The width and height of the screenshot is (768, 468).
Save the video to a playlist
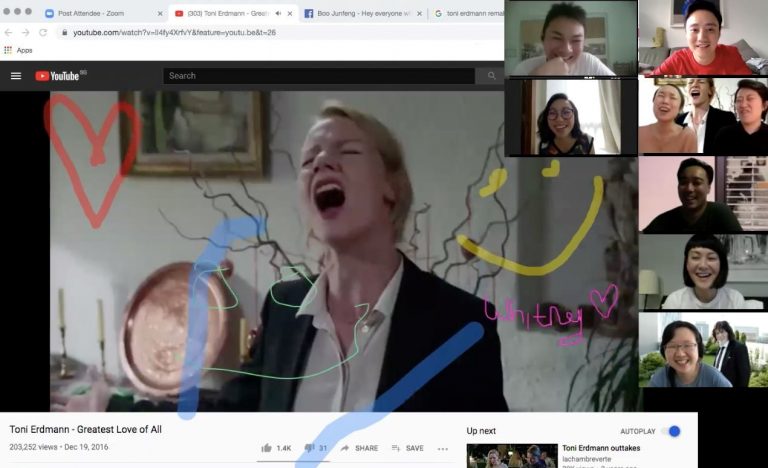(408, 448)
